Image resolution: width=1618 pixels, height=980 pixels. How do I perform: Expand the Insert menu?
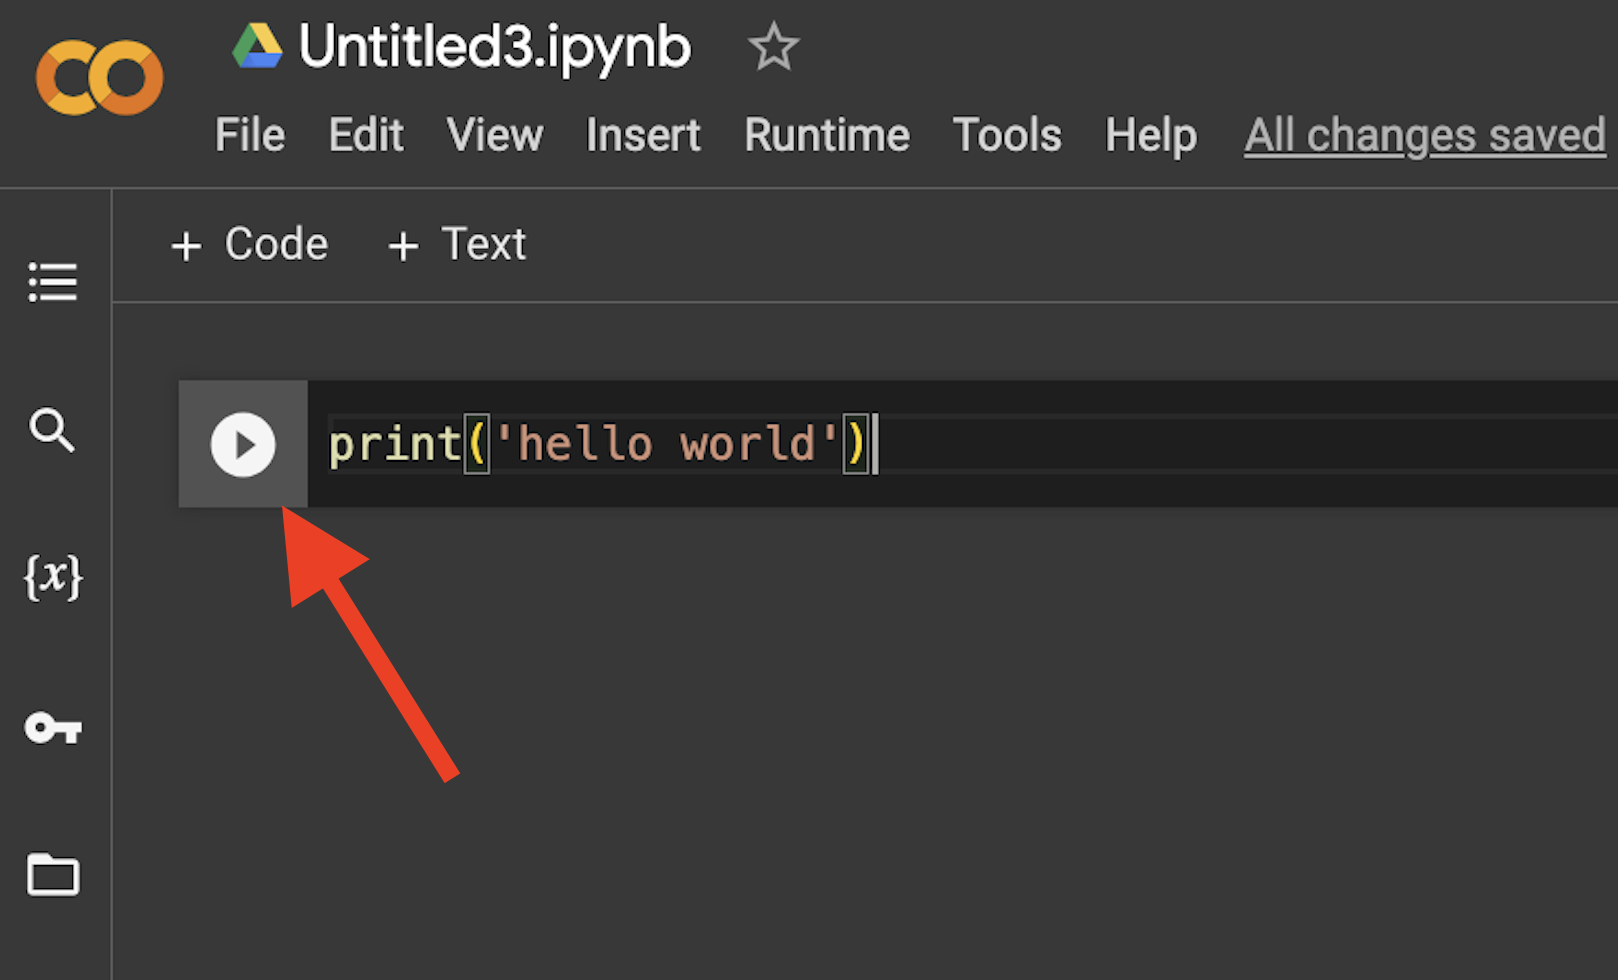point(643,135)
